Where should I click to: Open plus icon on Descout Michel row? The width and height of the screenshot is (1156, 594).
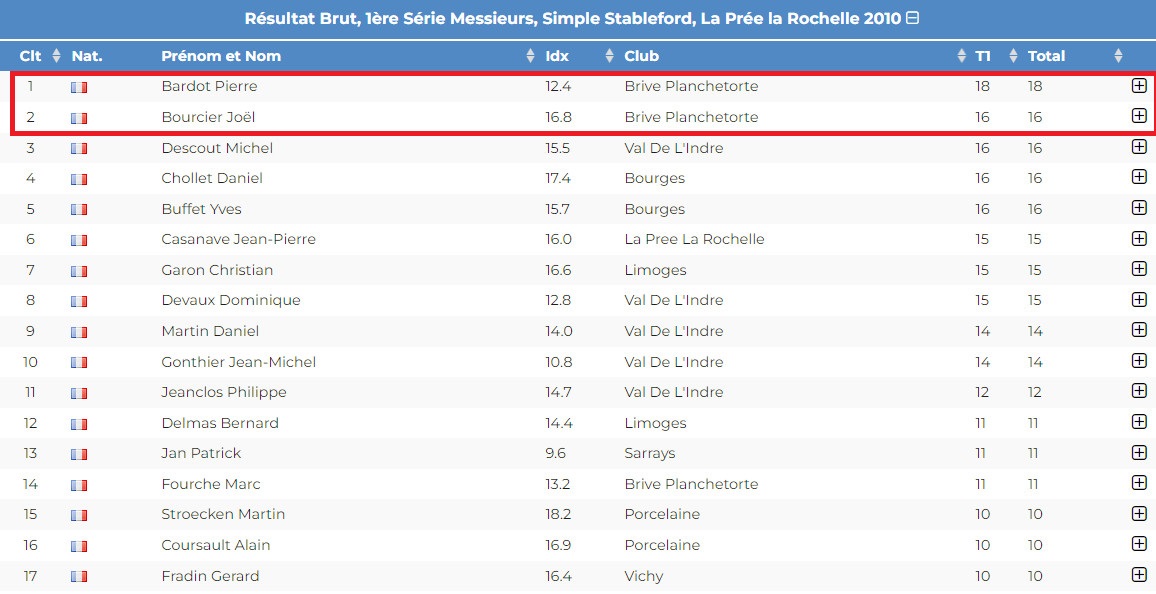click(1139, 147)
